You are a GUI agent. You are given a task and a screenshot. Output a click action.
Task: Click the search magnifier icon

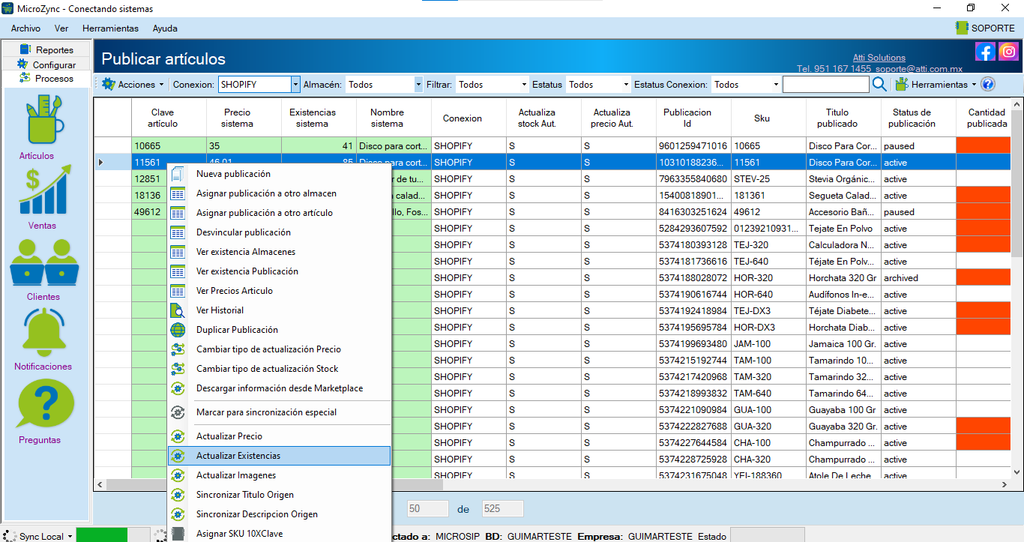click(879, 84)
